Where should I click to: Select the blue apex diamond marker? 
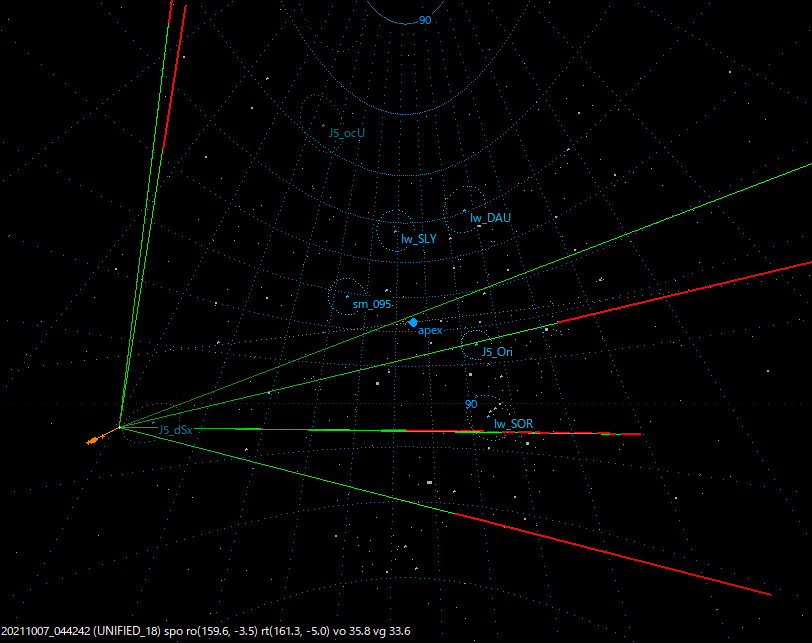(412, 322)
